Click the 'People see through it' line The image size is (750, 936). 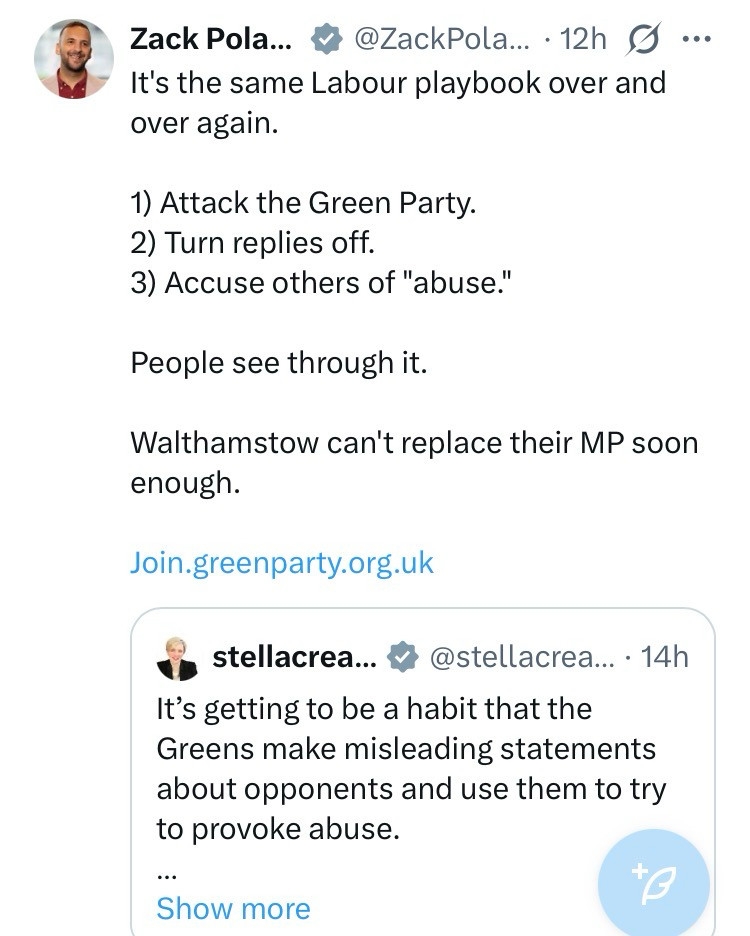[279, 362]
